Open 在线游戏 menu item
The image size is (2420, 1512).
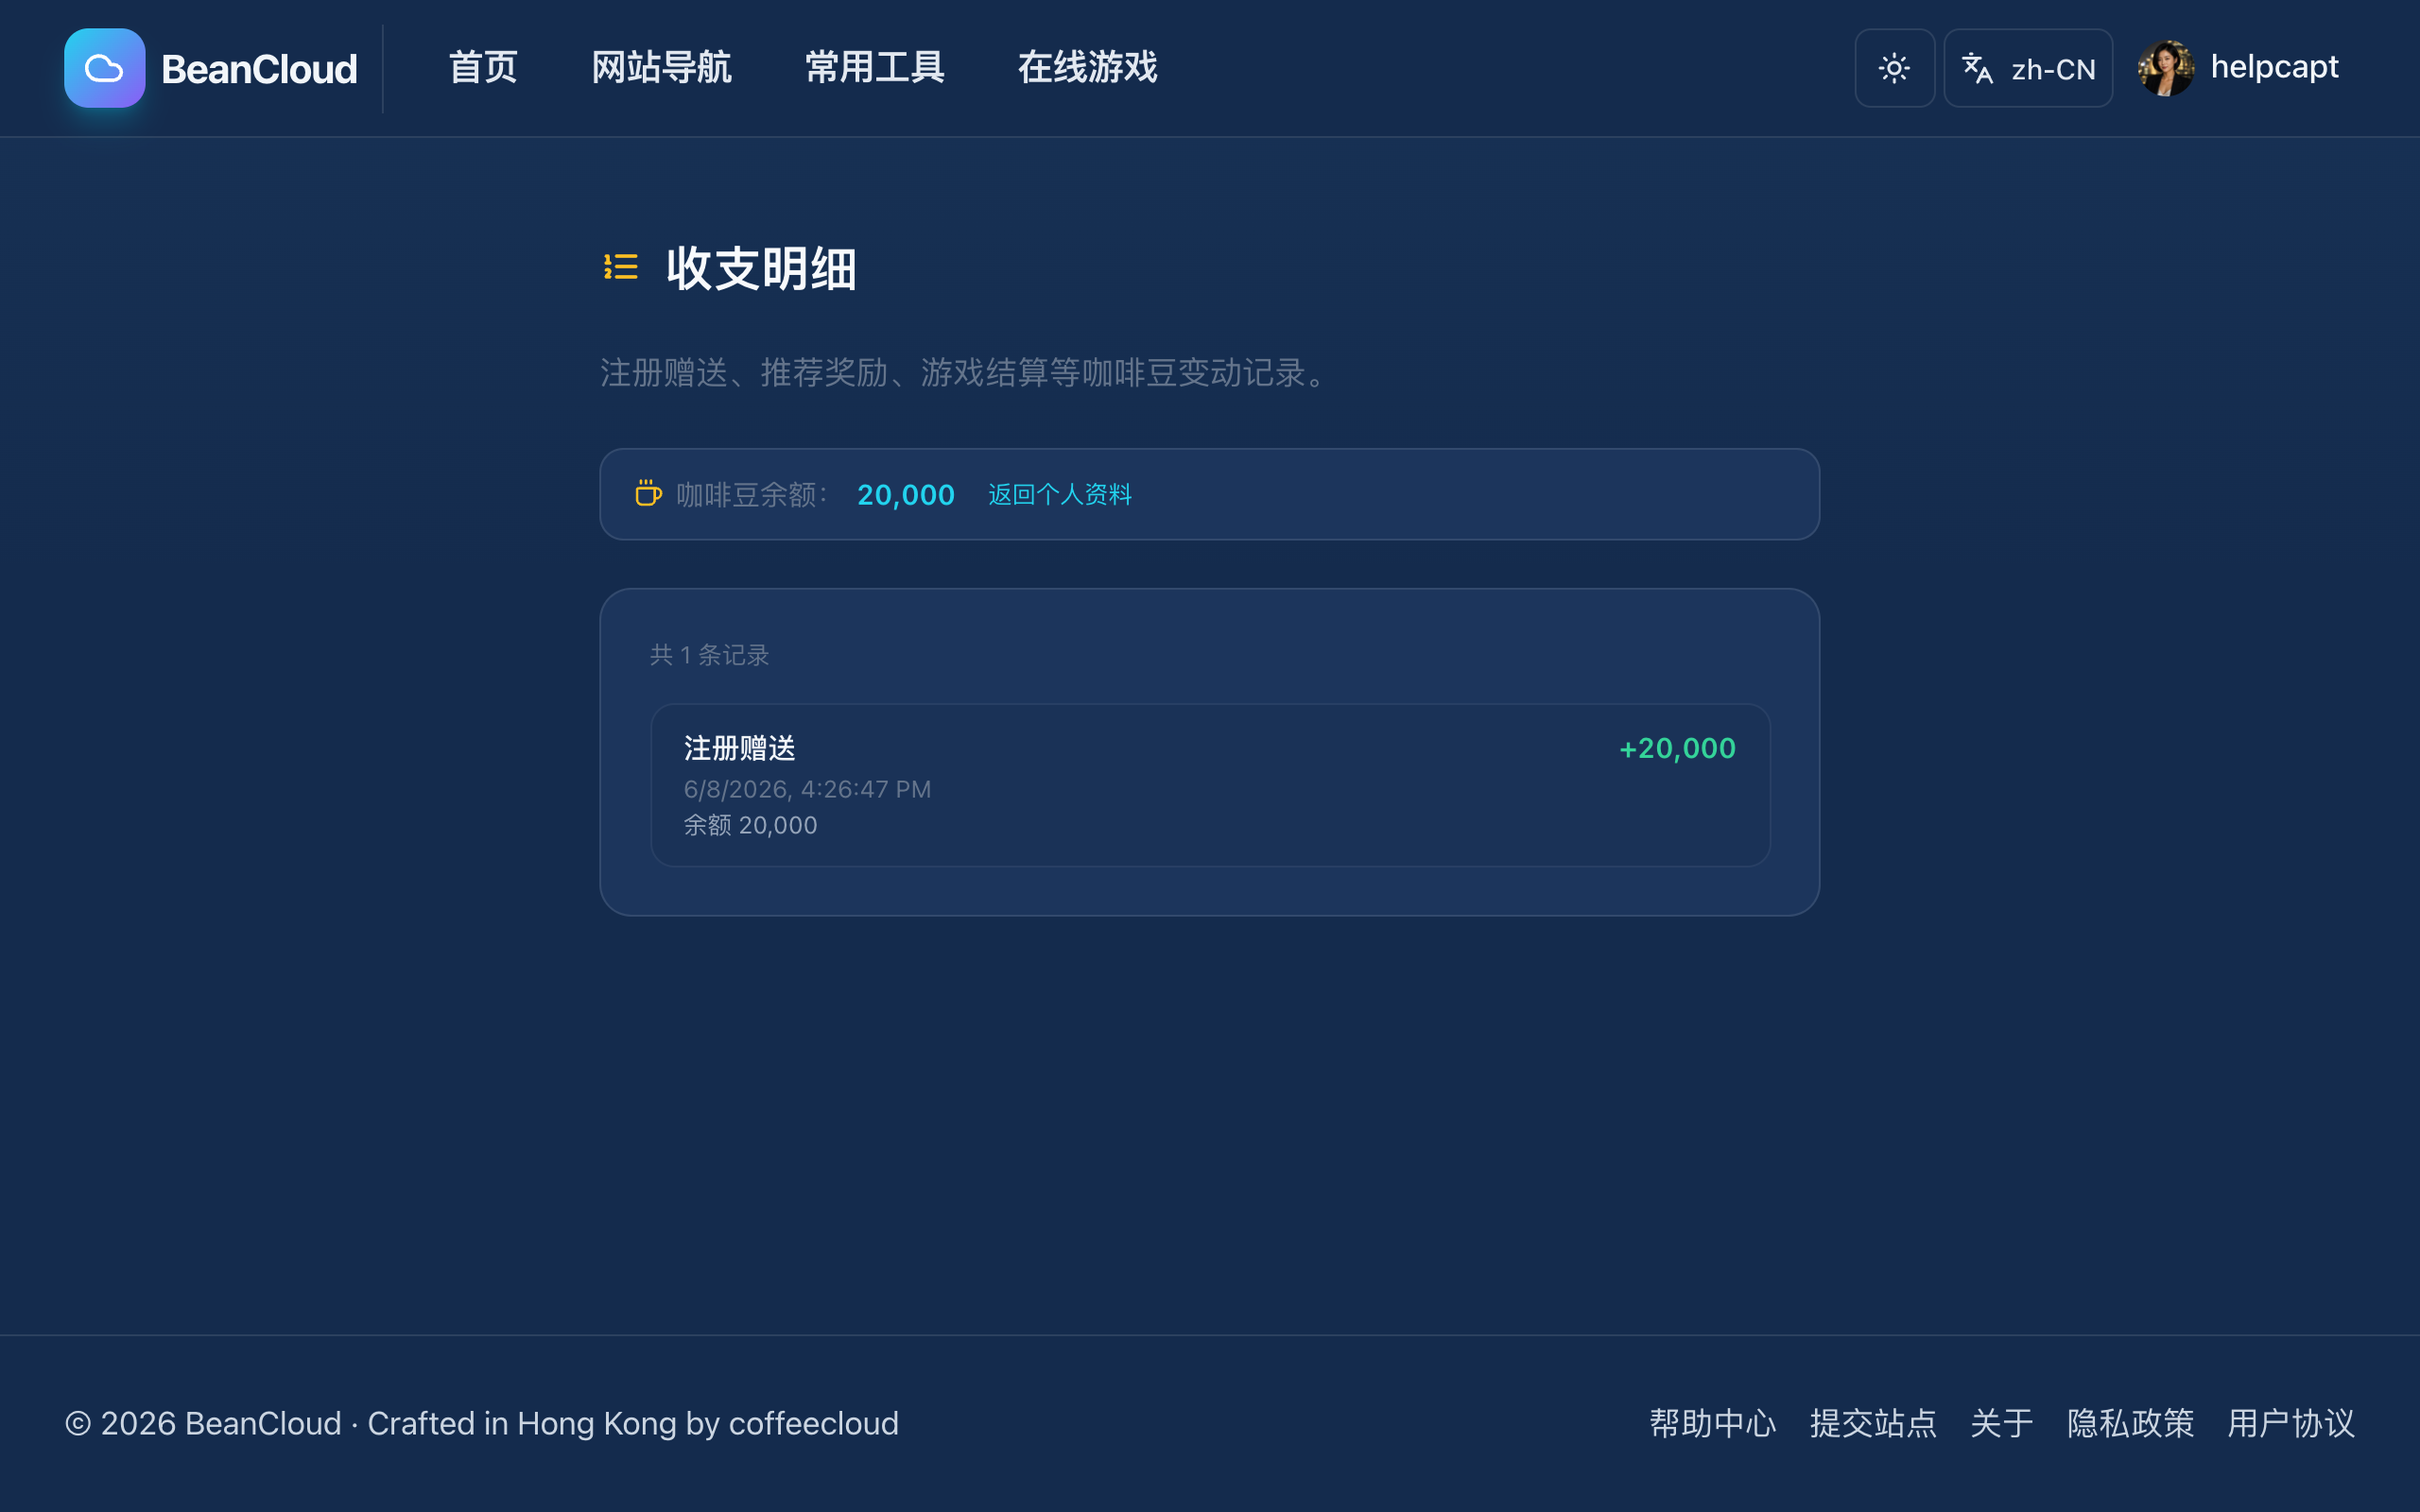[x=1087, y=67]
